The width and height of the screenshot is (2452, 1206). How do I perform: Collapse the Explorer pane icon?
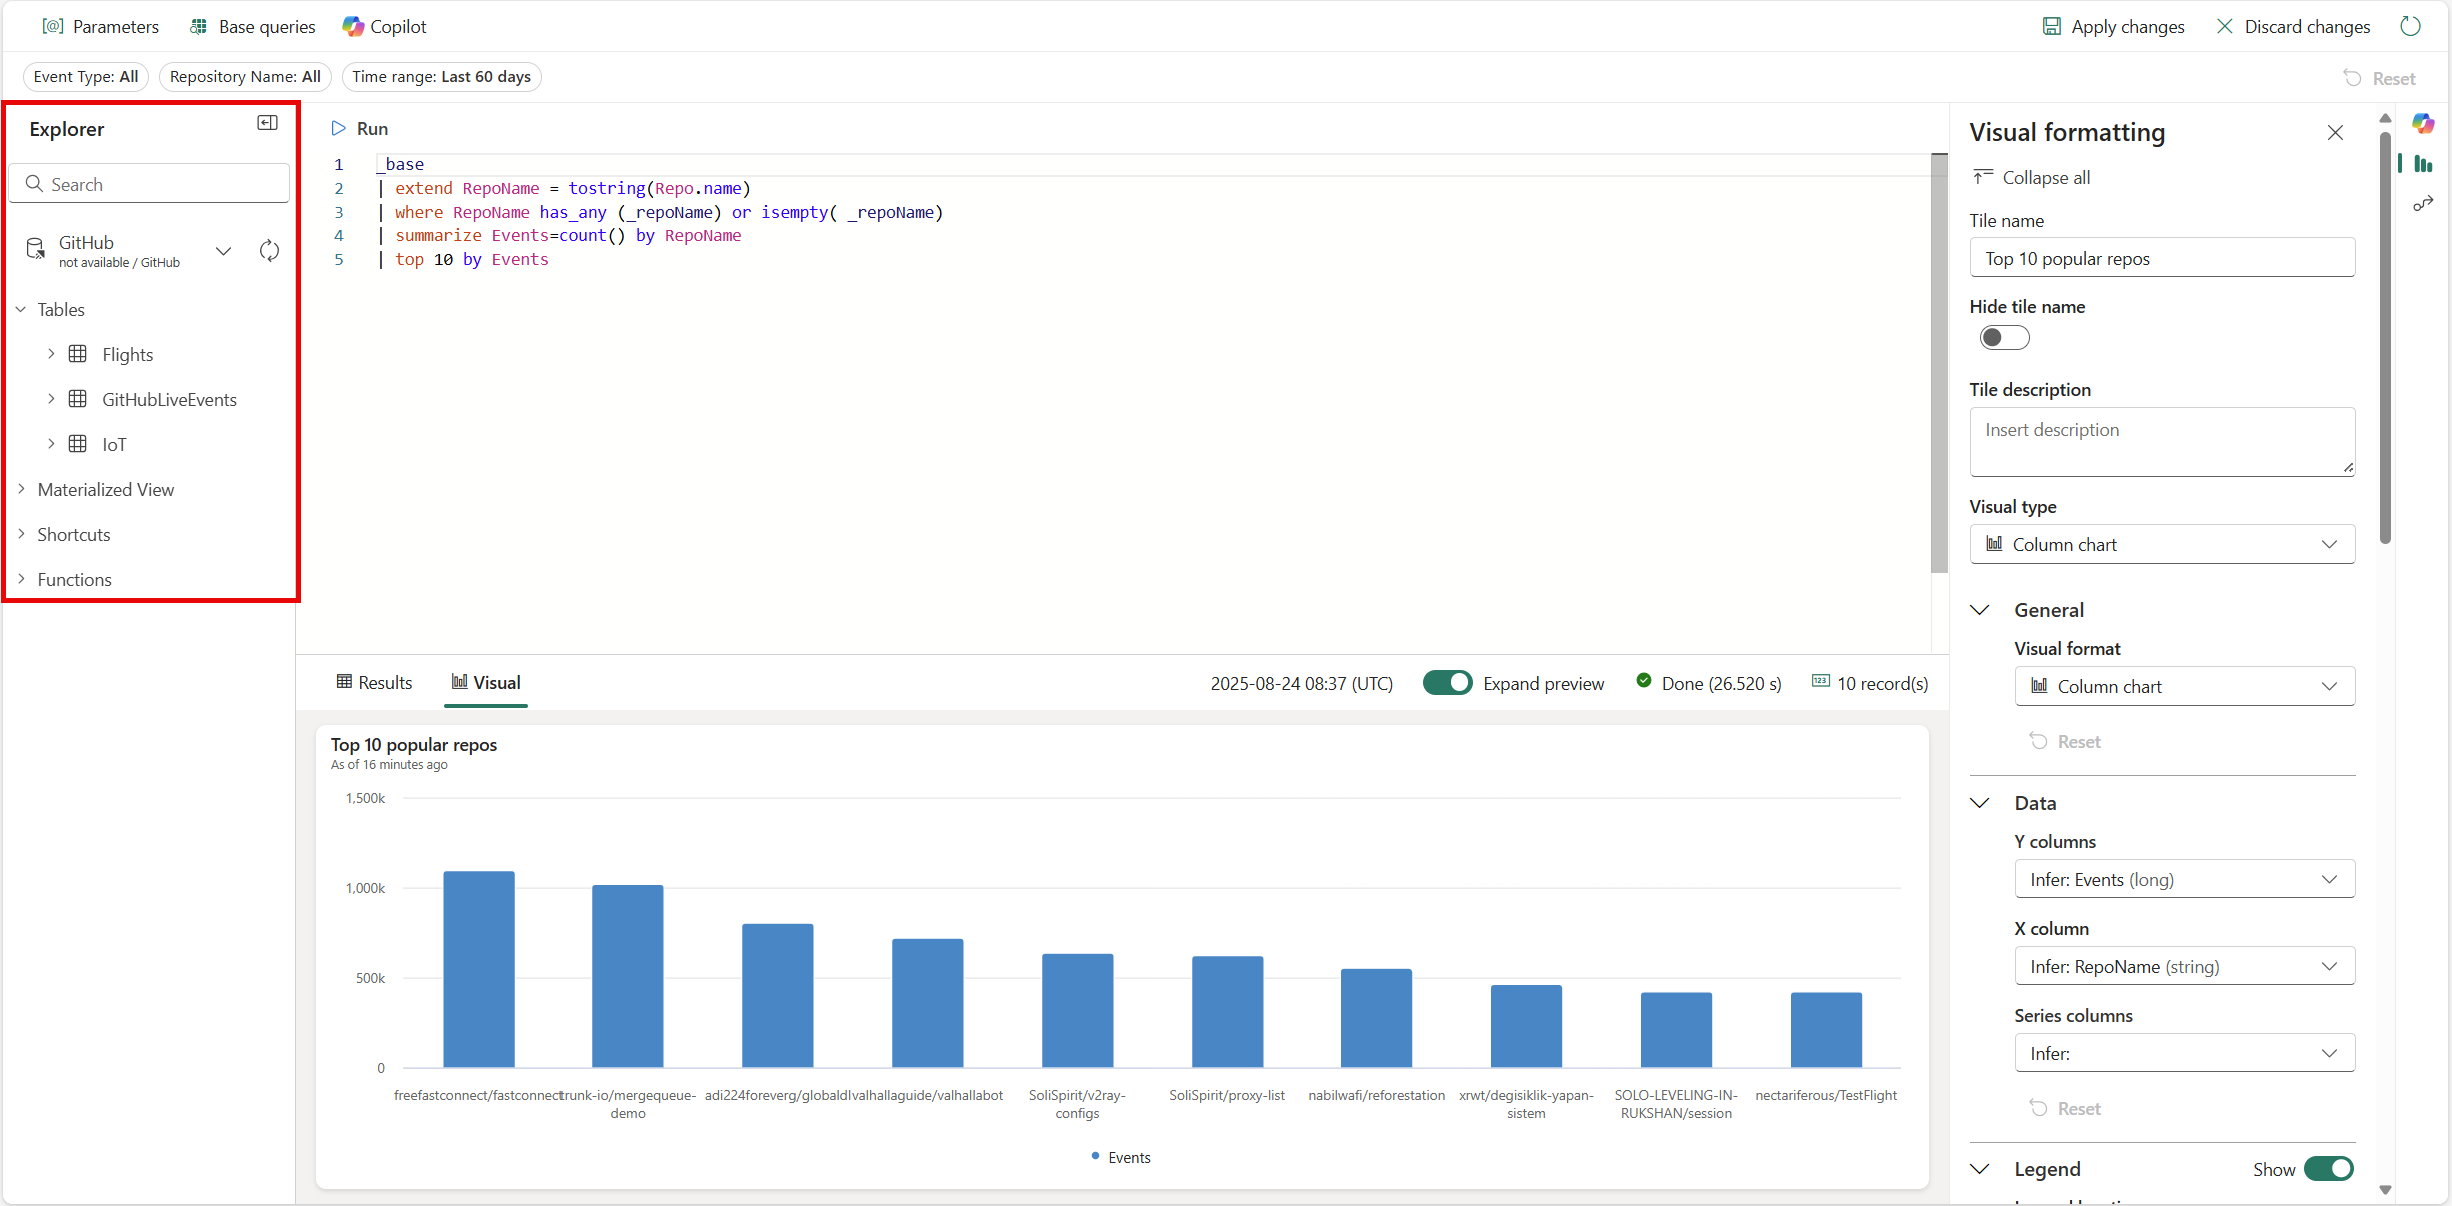267,123
